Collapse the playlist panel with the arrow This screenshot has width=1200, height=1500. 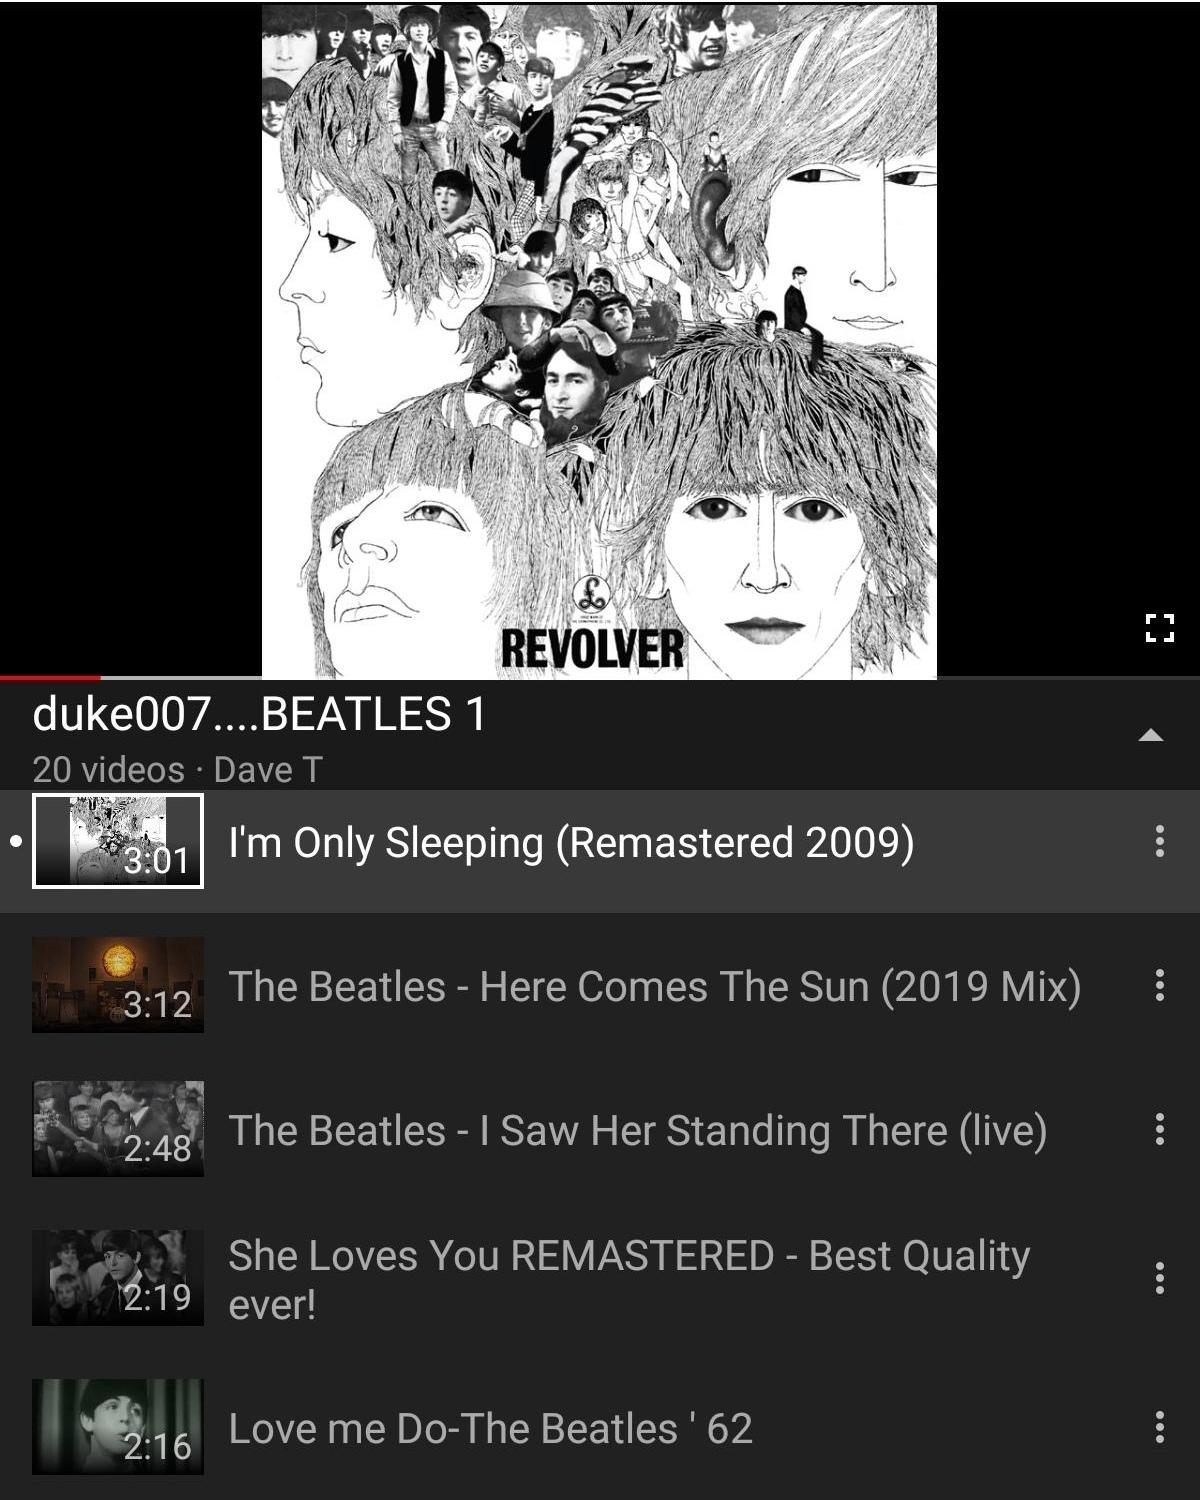tap(1151, 735)
